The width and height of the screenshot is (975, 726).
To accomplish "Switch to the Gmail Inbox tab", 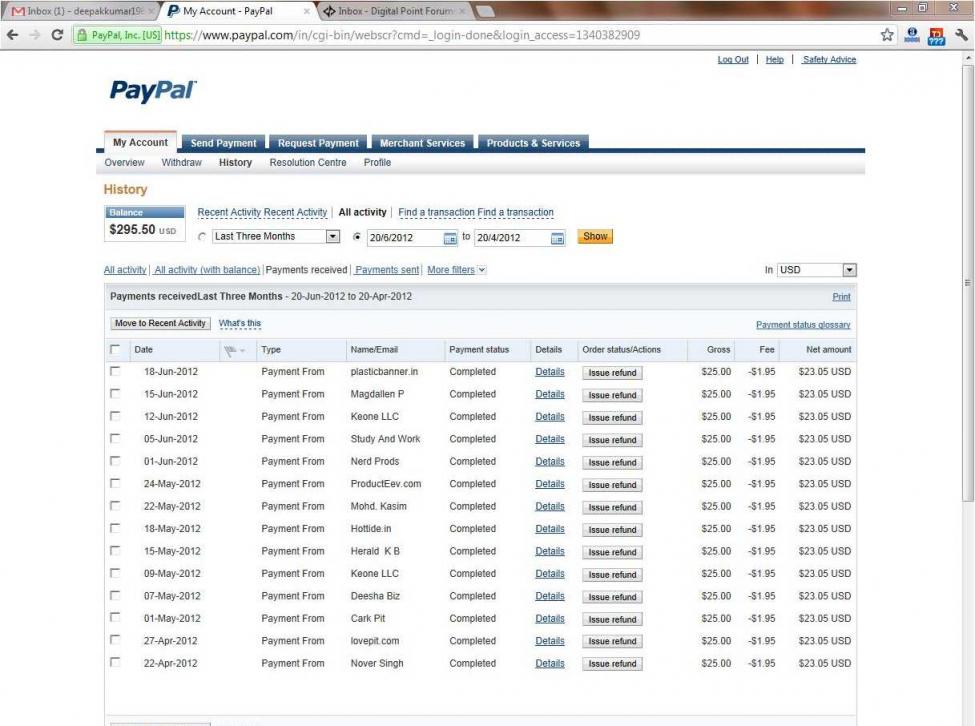I will point(81,11).
